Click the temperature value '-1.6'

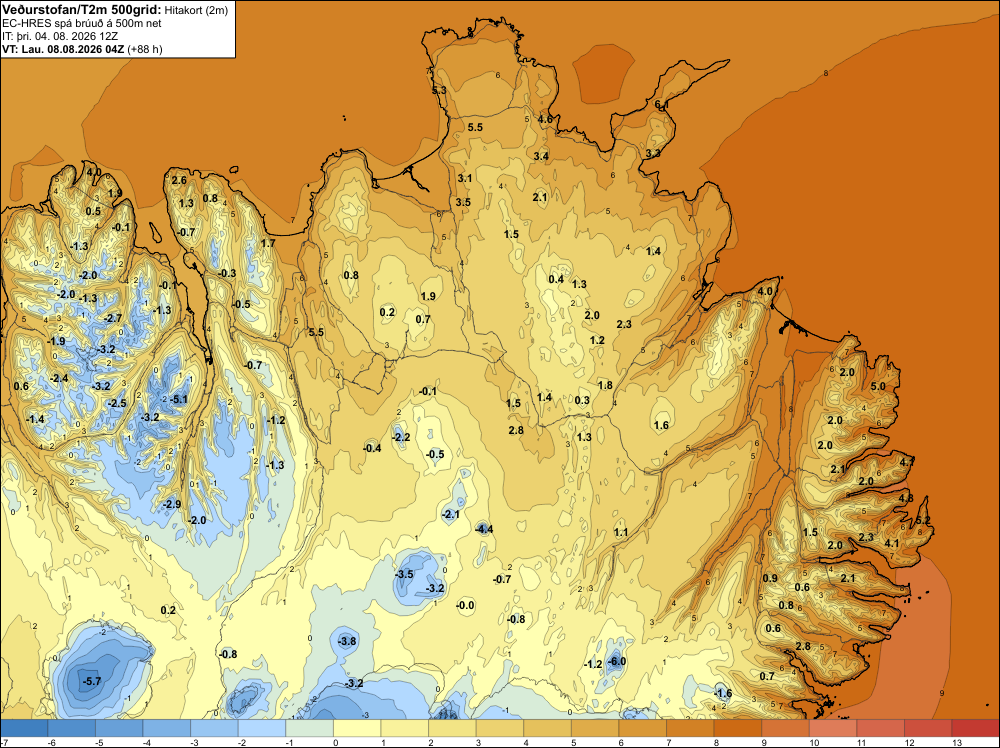pyautogui.click(x=723, y=694)
